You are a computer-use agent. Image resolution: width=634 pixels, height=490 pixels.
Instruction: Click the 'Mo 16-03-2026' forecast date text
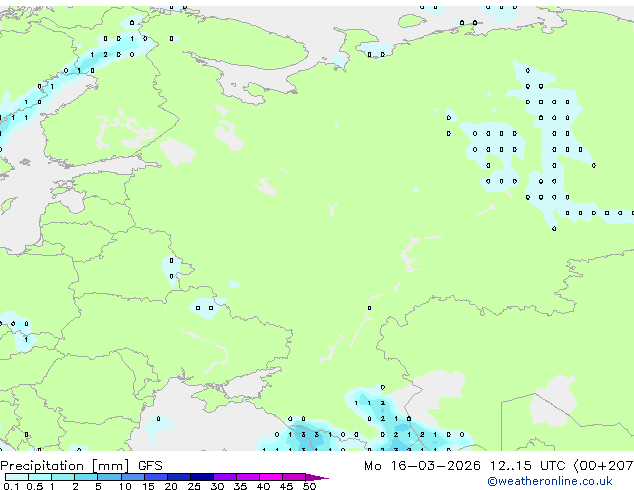[422, 466]
